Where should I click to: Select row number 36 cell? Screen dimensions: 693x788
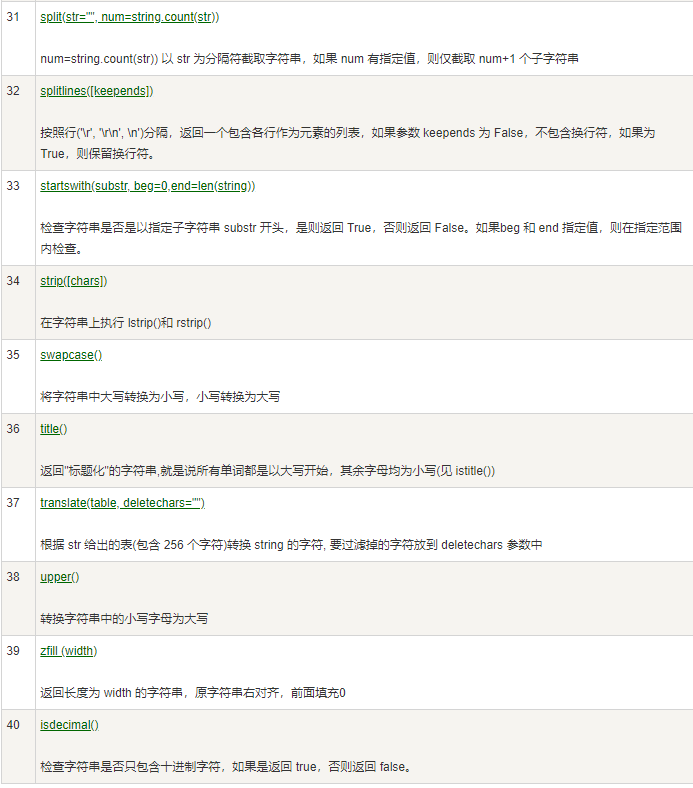pos(18,450)
